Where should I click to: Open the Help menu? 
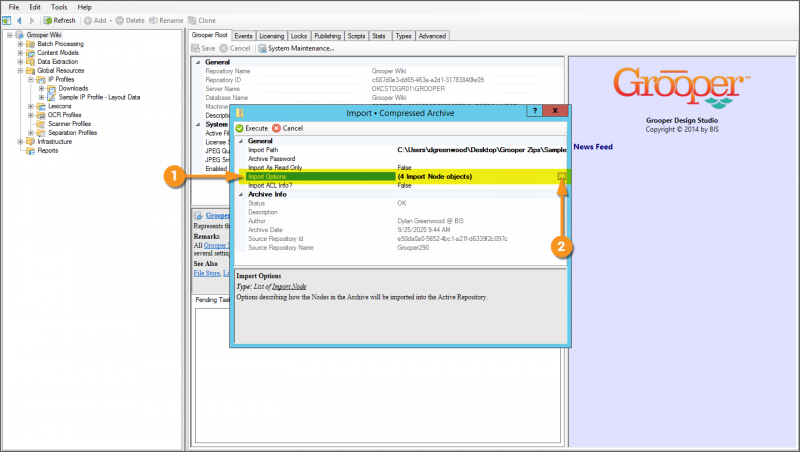(84, 7)
